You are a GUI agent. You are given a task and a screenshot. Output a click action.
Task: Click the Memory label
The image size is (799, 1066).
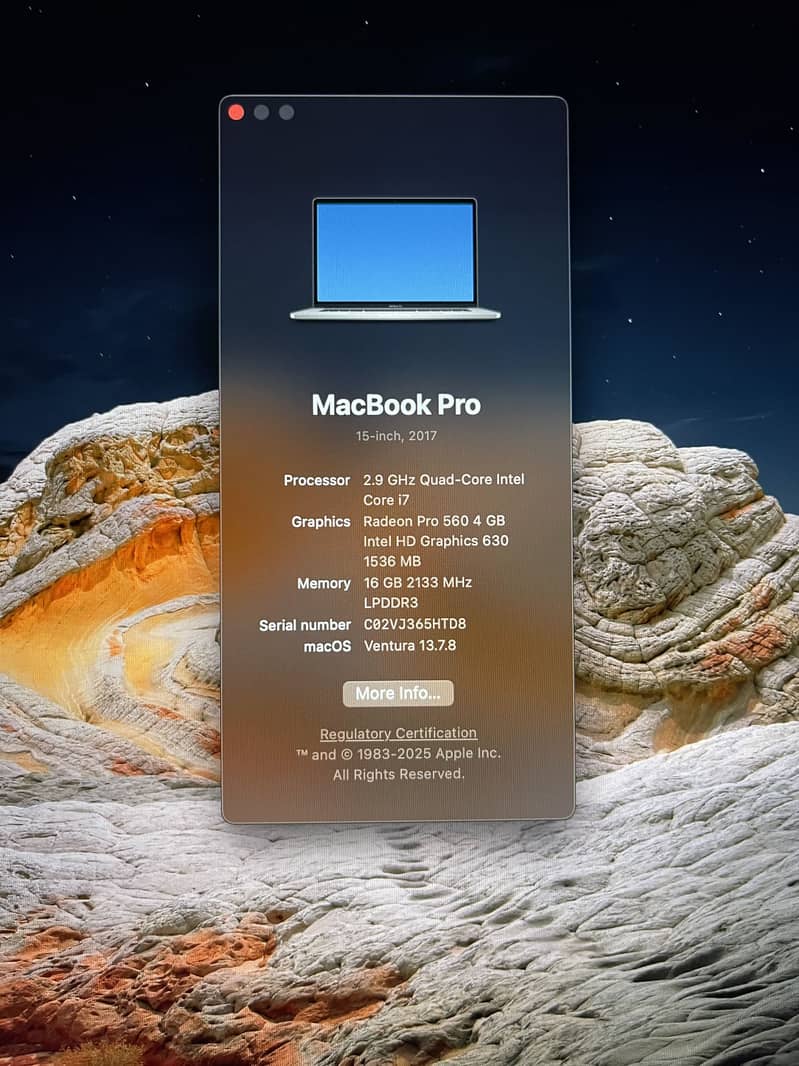[x=324, y=583]
